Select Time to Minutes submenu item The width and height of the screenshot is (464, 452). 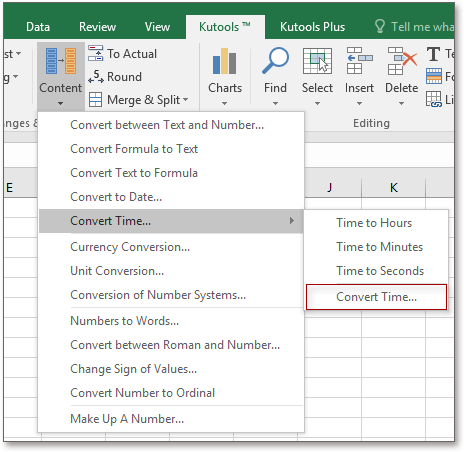click(376, 247)
